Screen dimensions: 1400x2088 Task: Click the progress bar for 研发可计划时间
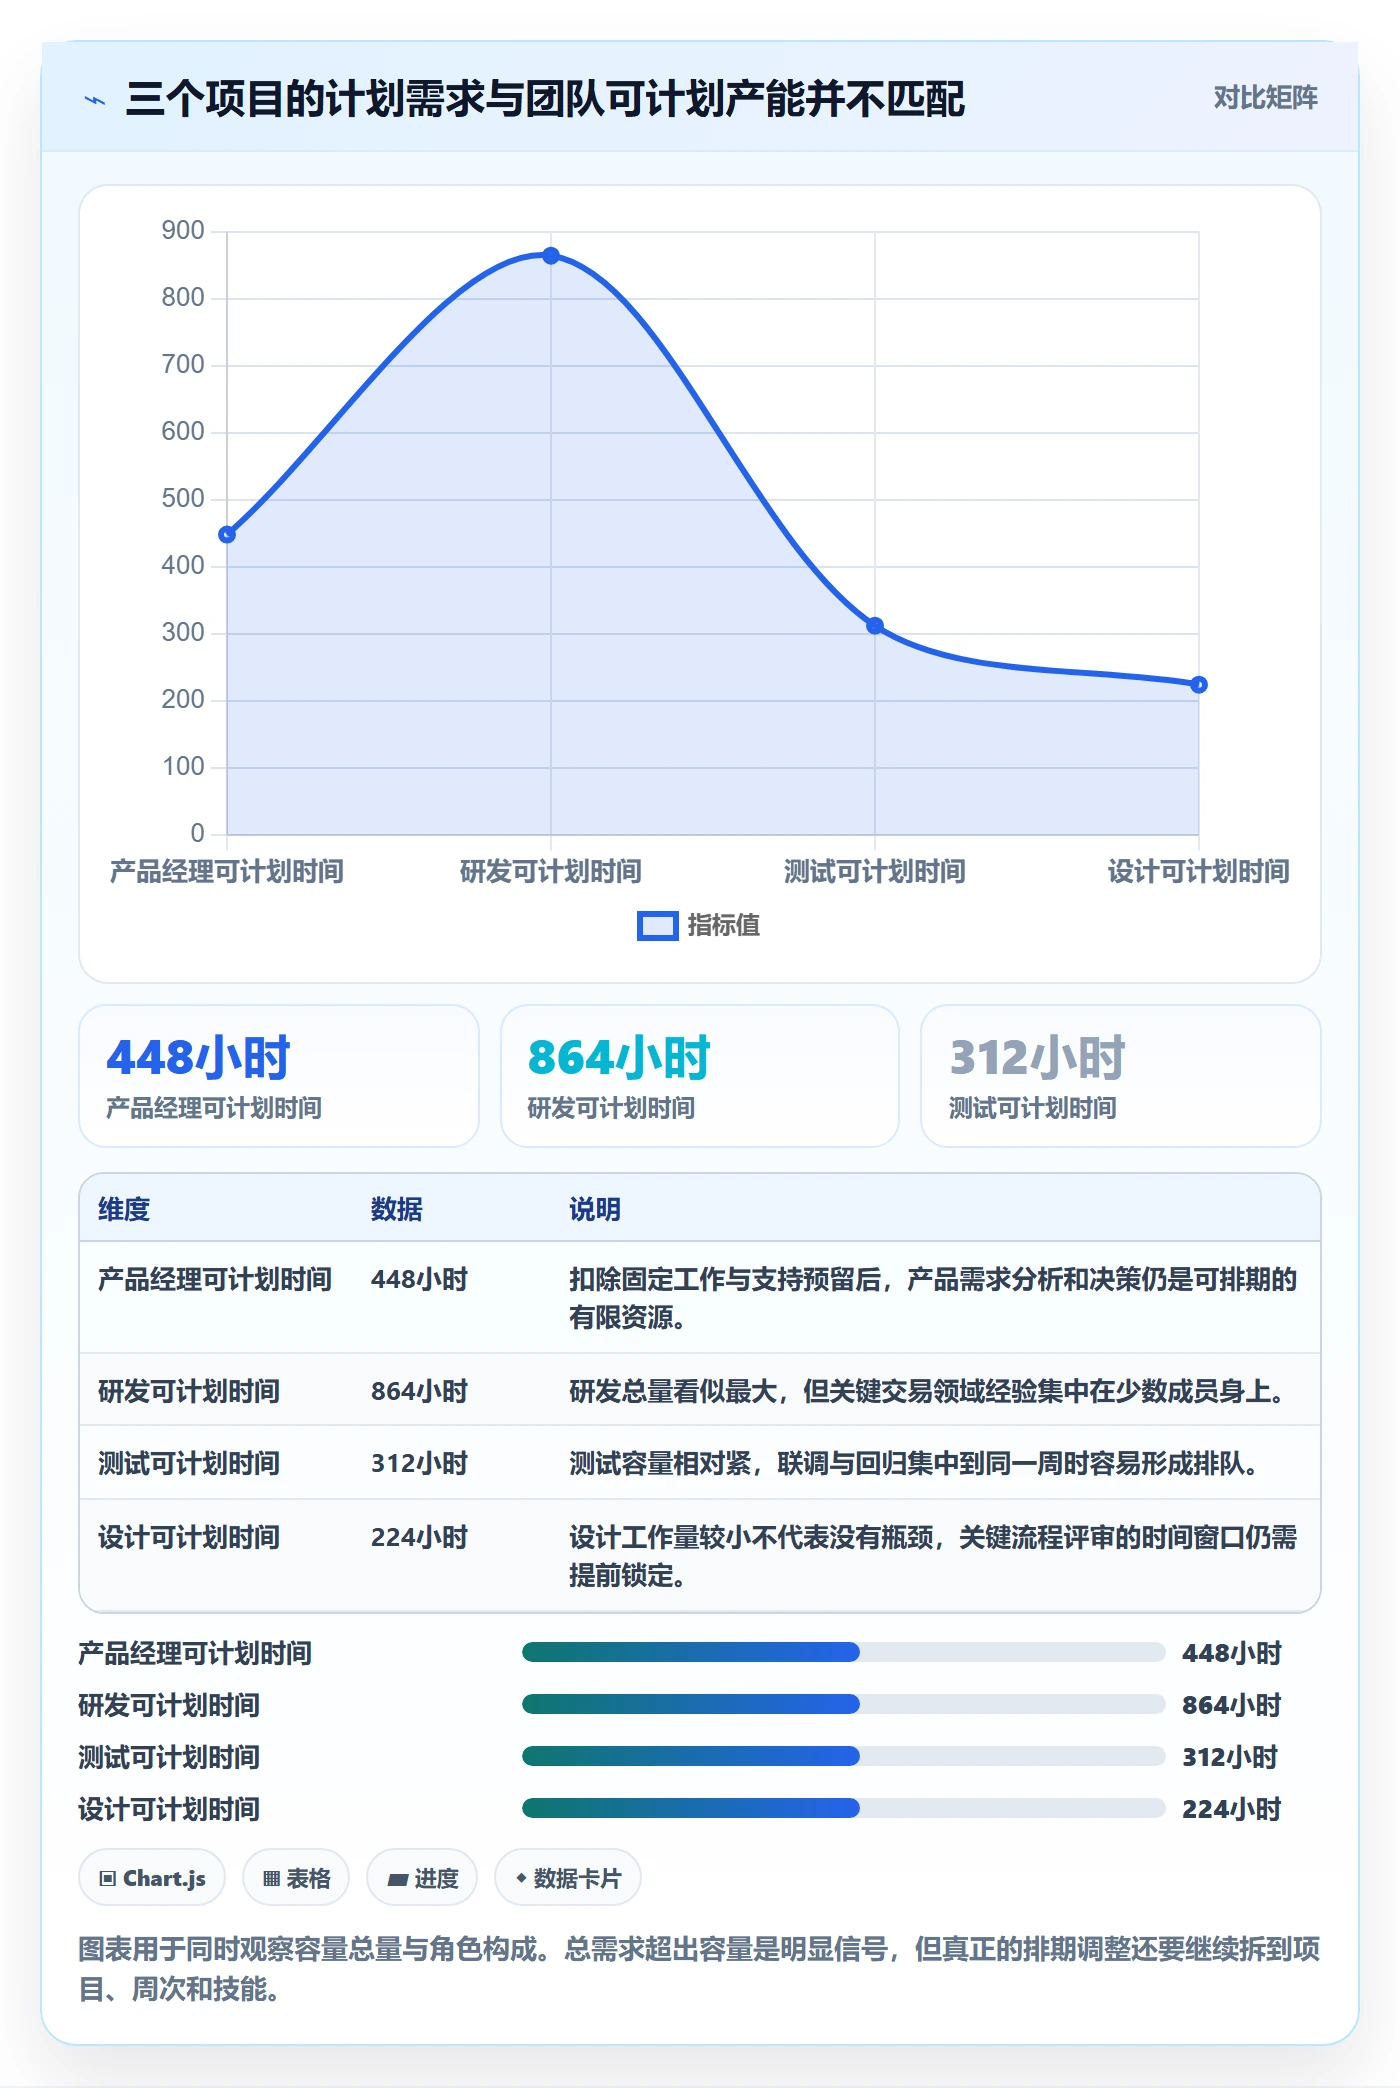click(x=844, y=1704)
